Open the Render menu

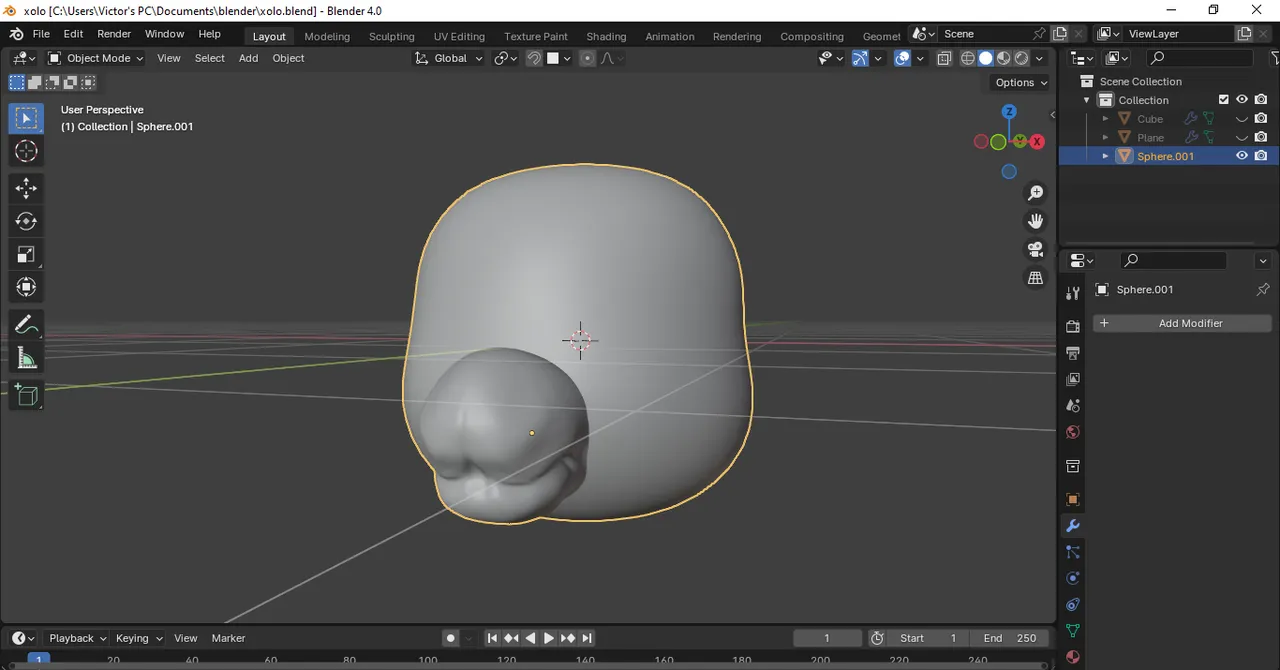[114, 34]
